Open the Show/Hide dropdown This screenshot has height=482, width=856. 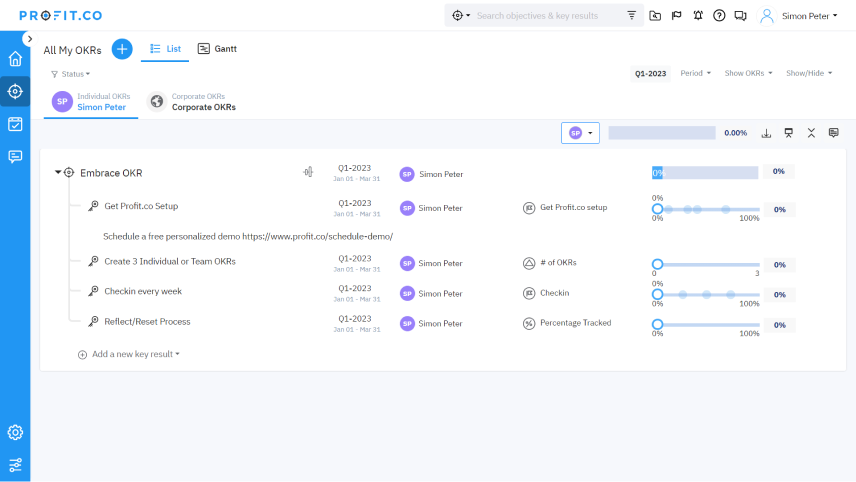809,73
